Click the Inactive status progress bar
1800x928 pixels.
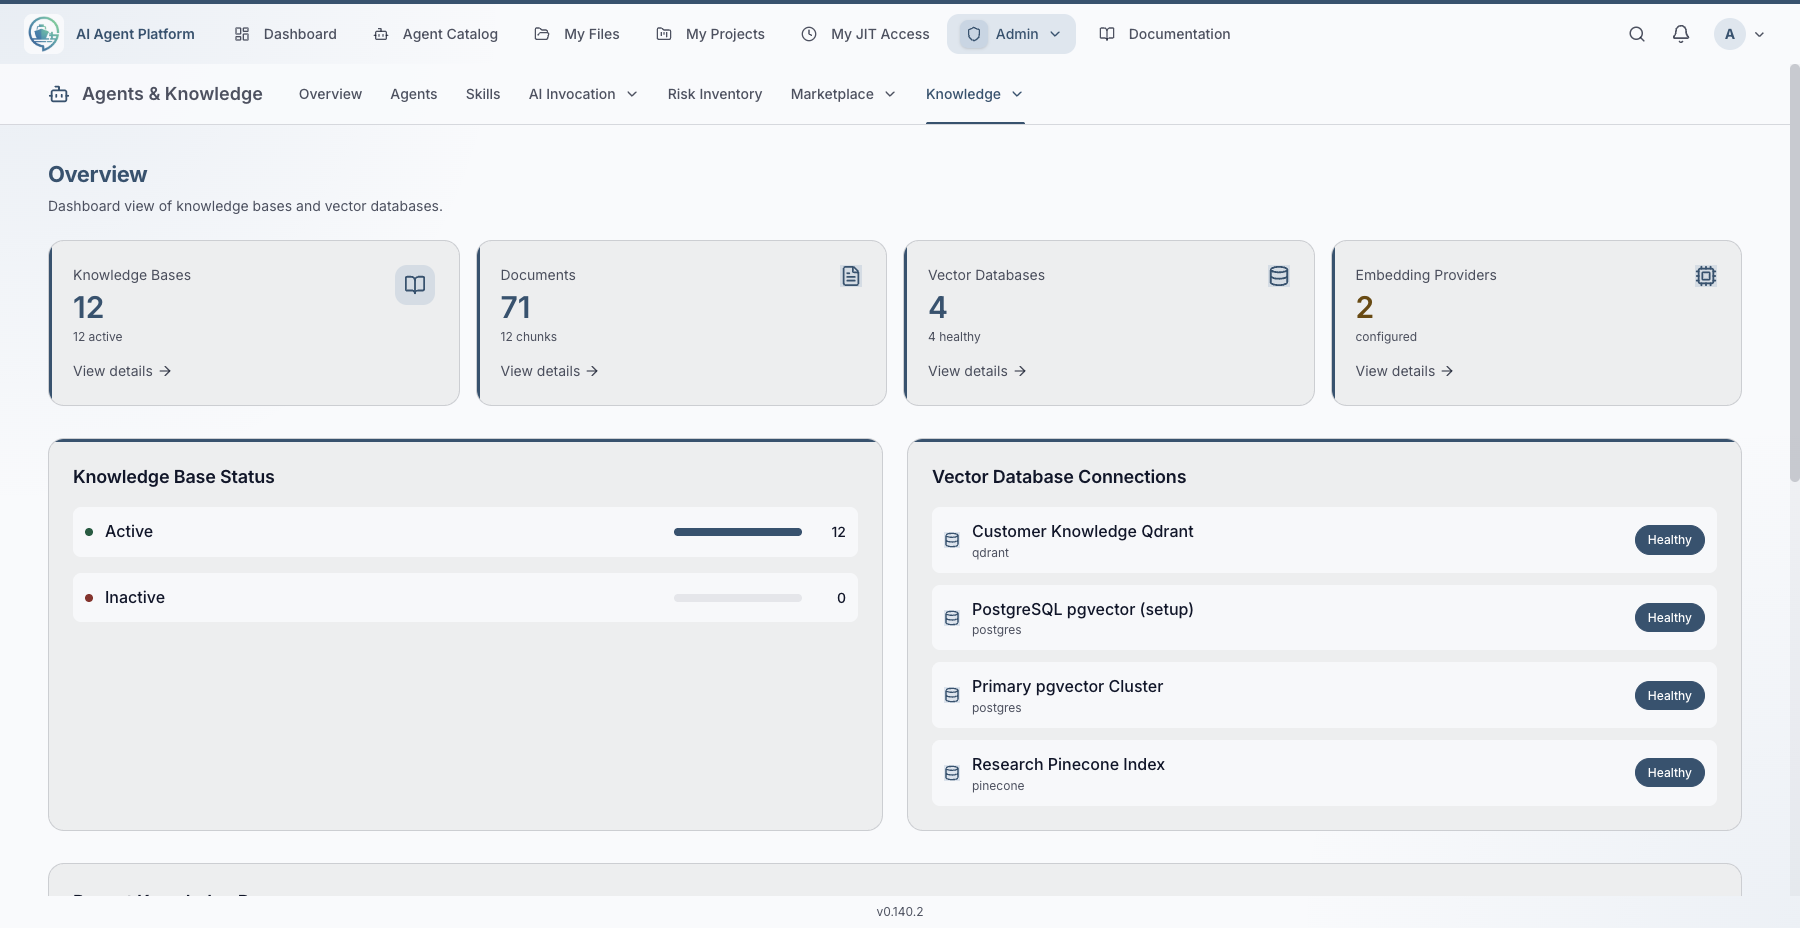(x=738, y=598)
